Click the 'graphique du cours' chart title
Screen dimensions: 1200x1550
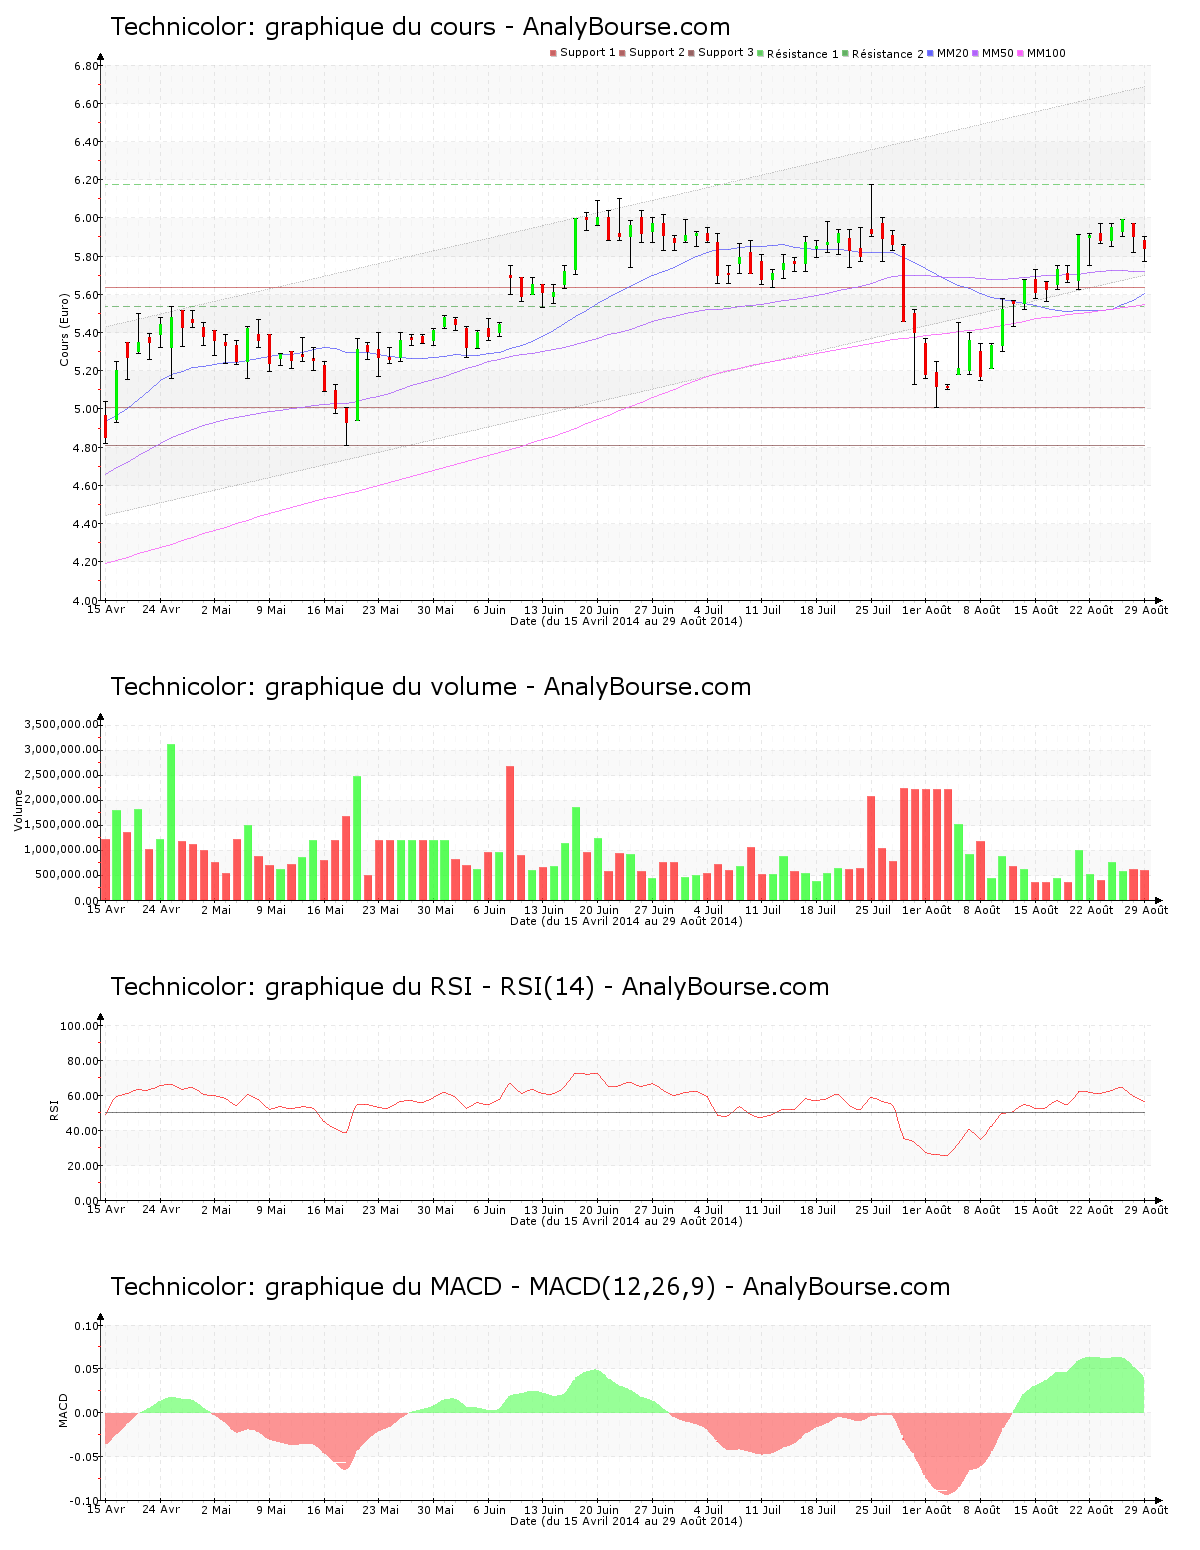420,27
